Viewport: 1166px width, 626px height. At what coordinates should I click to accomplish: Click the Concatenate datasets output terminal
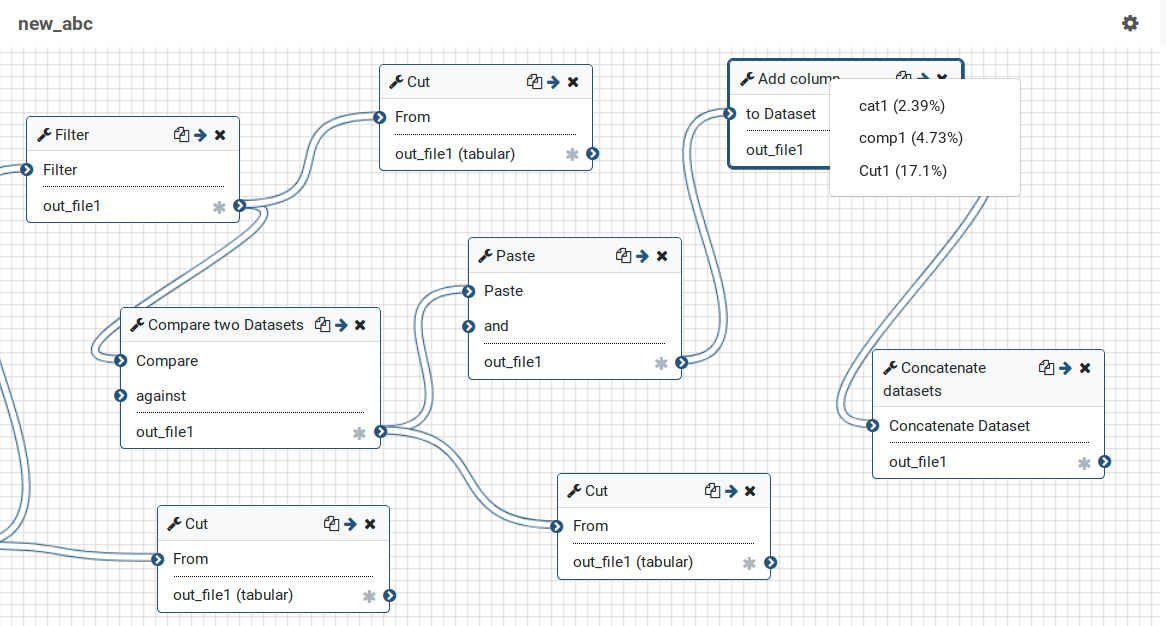coord(1104,462)
